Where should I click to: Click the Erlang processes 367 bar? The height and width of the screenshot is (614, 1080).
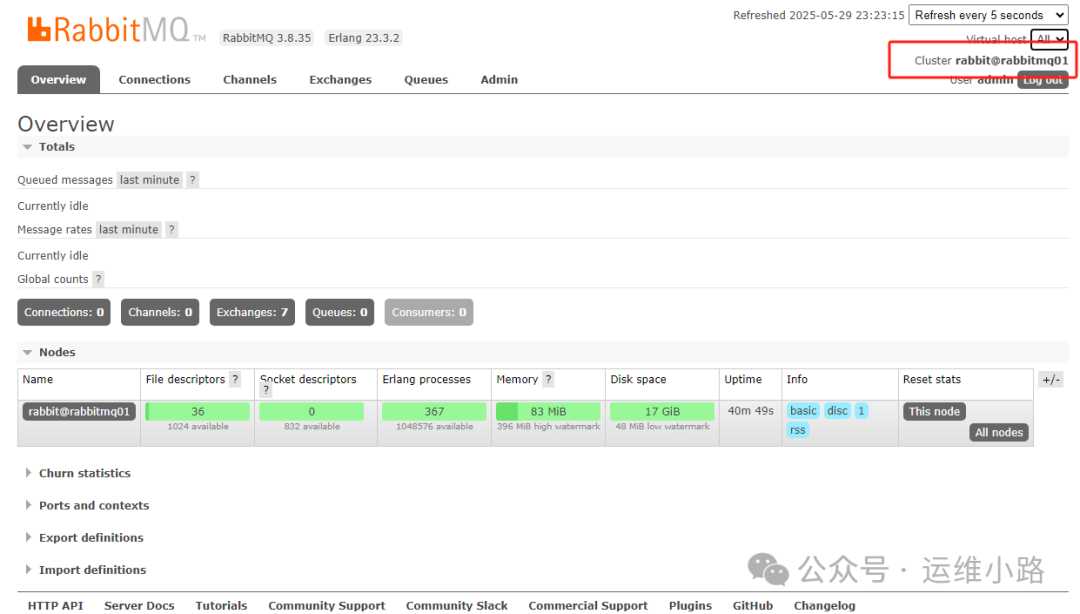click(434, 411)
